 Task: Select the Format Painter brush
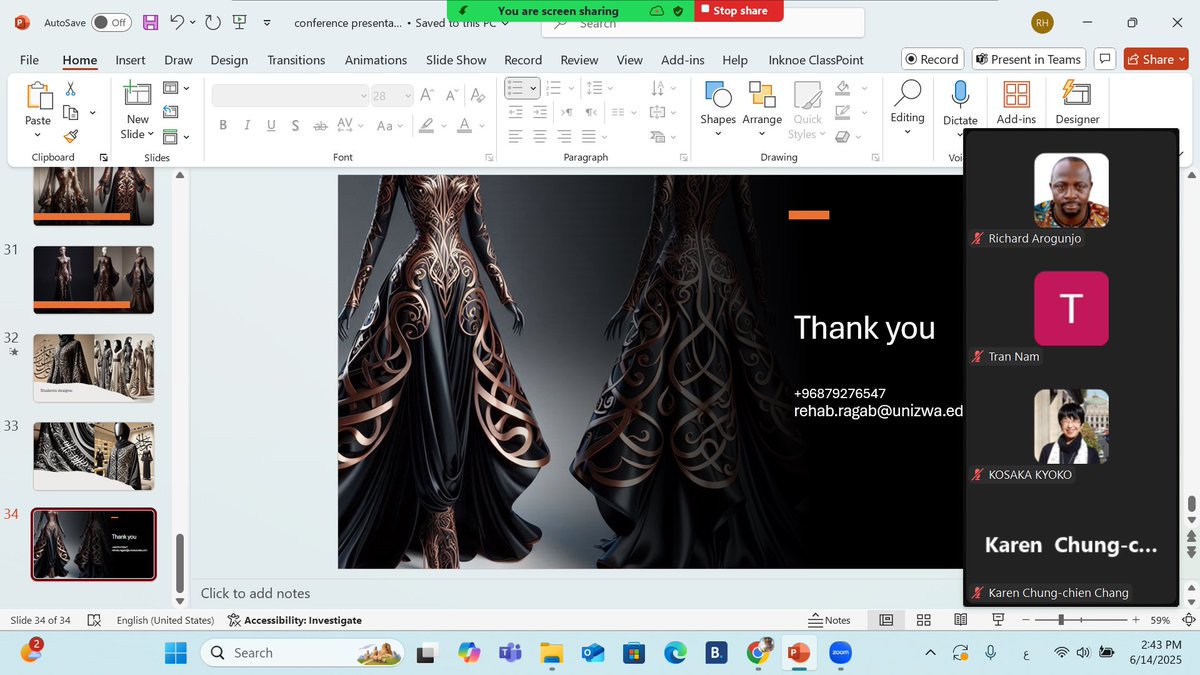pos(71,136)
